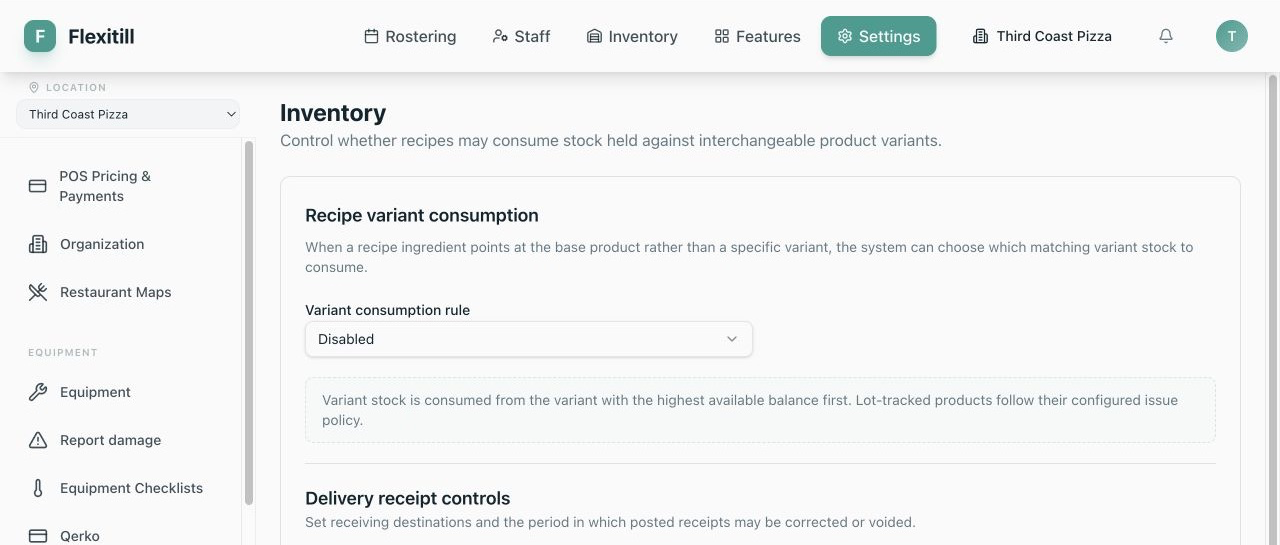Image resolution: width=1280 pixels, height=545 pixels.
Task: Open the Settings navigation tab
Action: [x=879, y=36]
